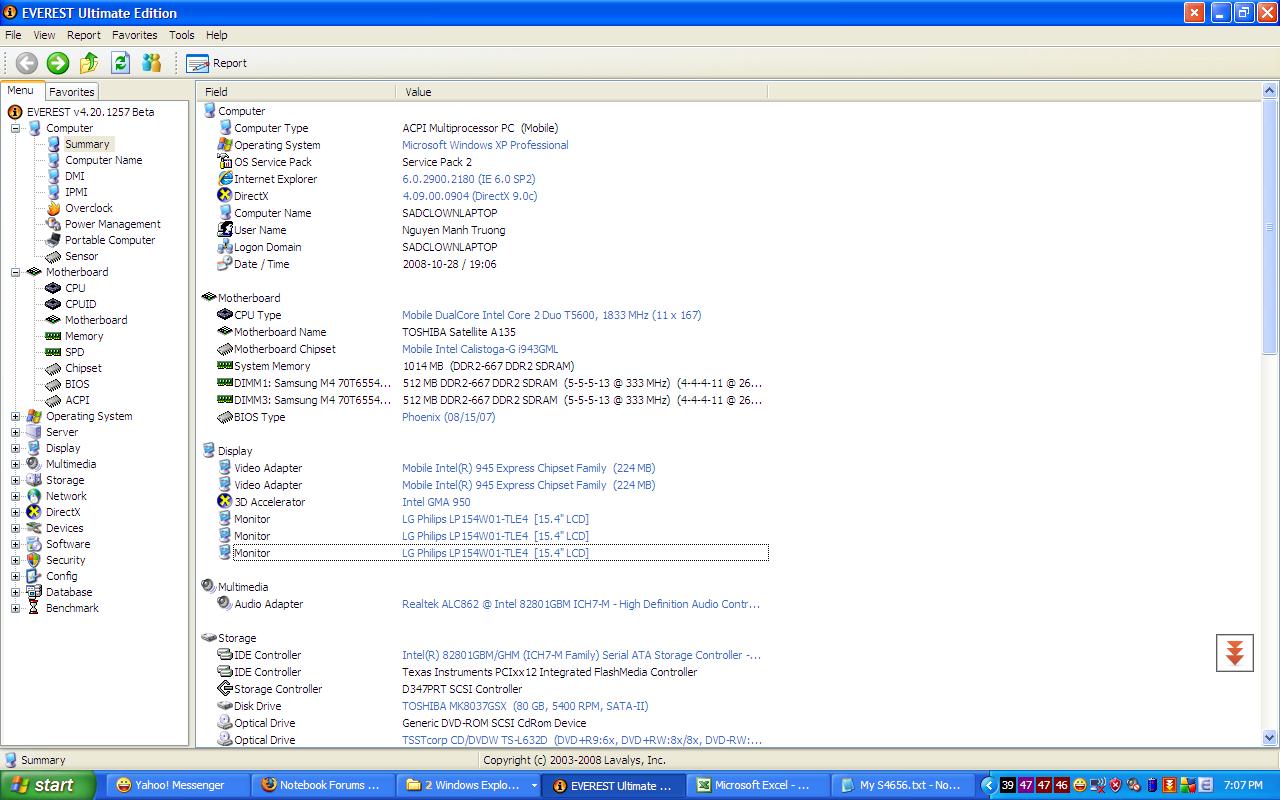Select the Config tree category icon
The width and height of the screenshot is (1280, 800).
click(x=34, y=576)
